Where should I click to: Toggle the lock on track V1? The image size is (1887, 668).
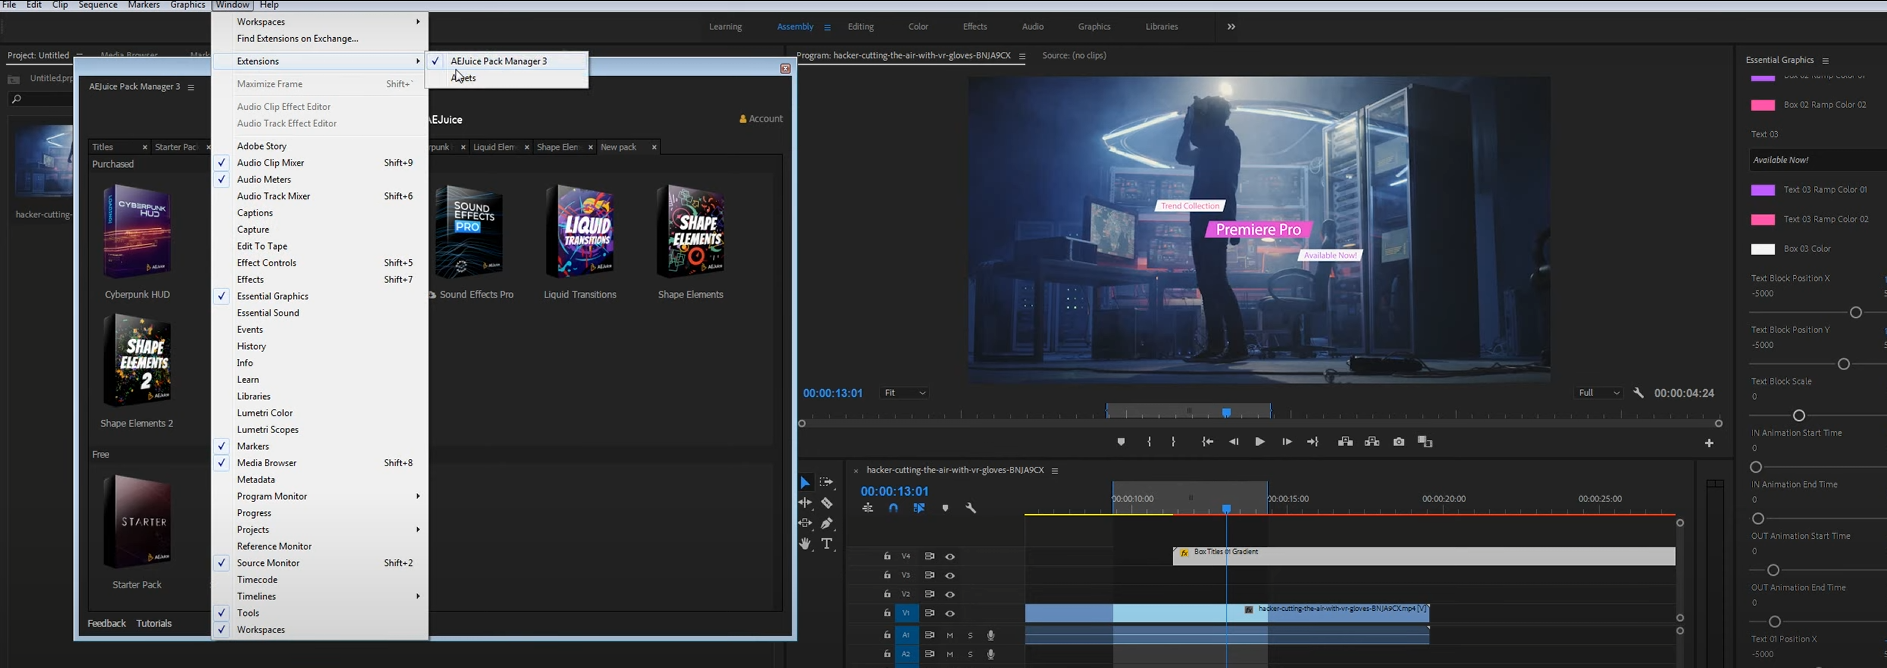(x=887, y=613)
